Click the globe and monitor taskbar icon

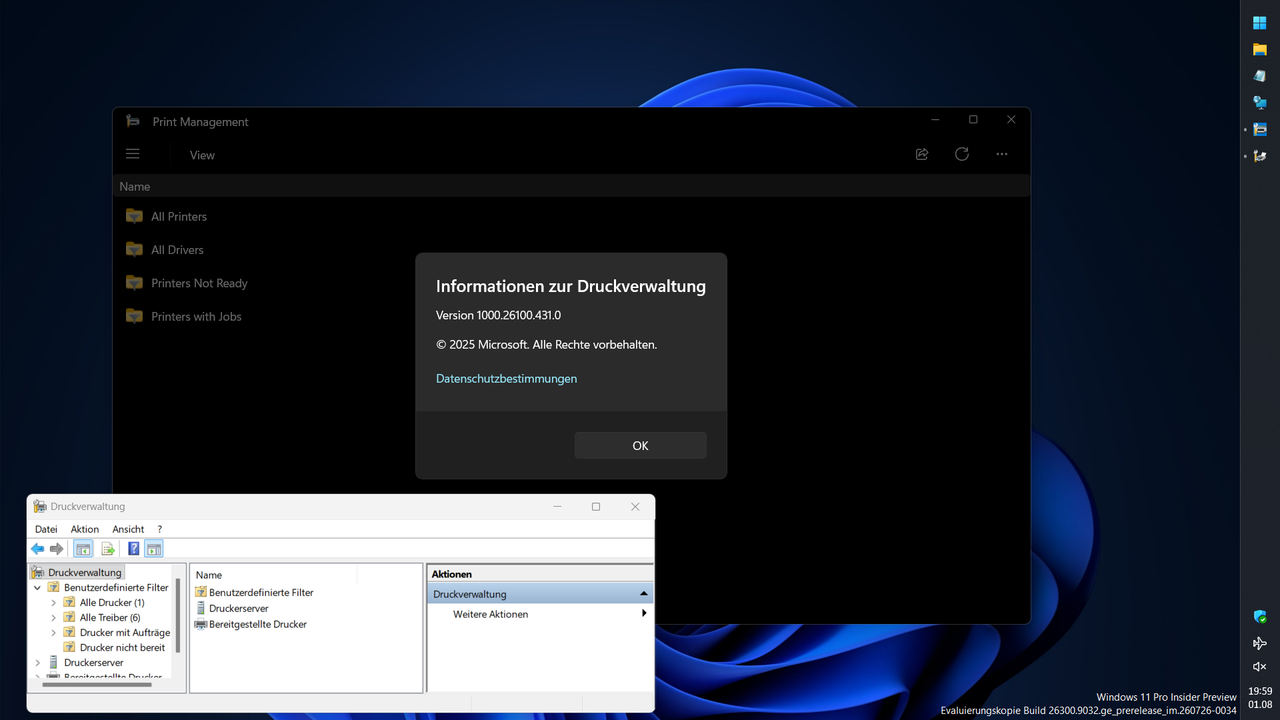point(1260,102)
